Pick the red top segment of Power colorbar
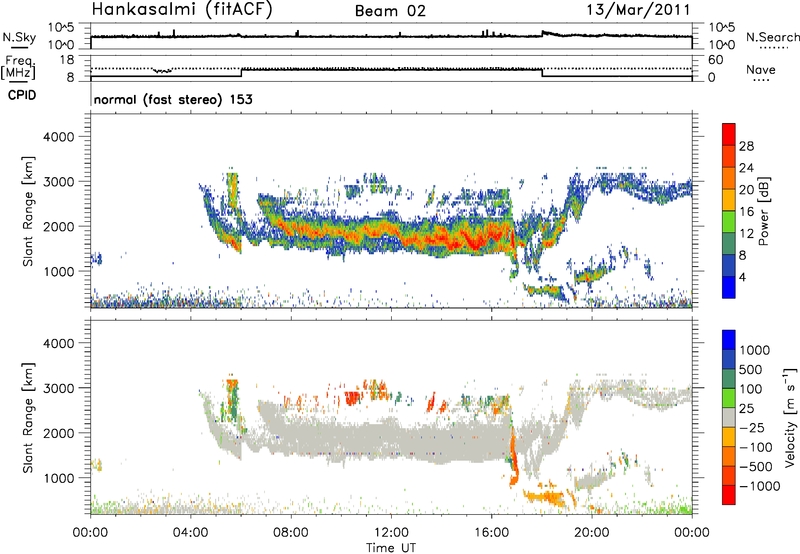Screen dimensions: 800x554 (x=729, y=135)
